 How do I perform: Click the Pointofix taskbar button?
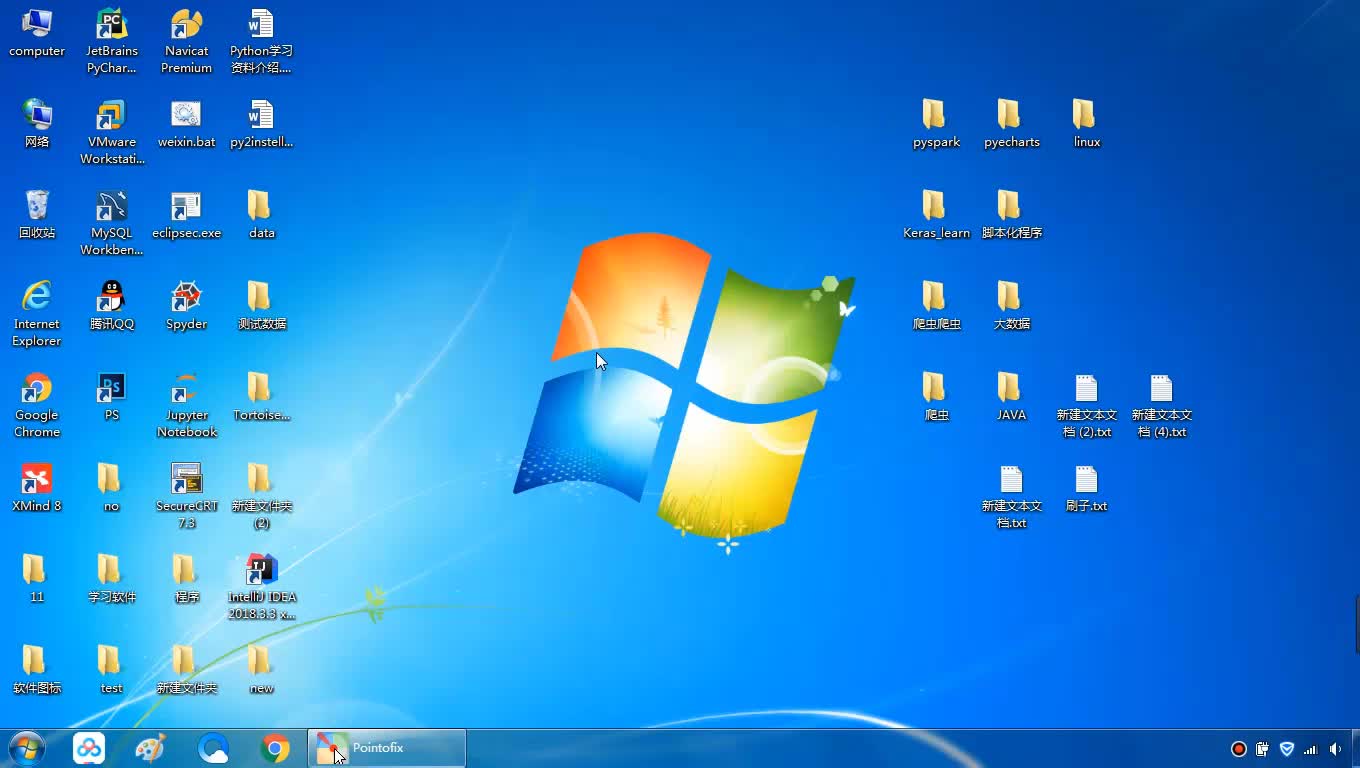tap(386, 748)
